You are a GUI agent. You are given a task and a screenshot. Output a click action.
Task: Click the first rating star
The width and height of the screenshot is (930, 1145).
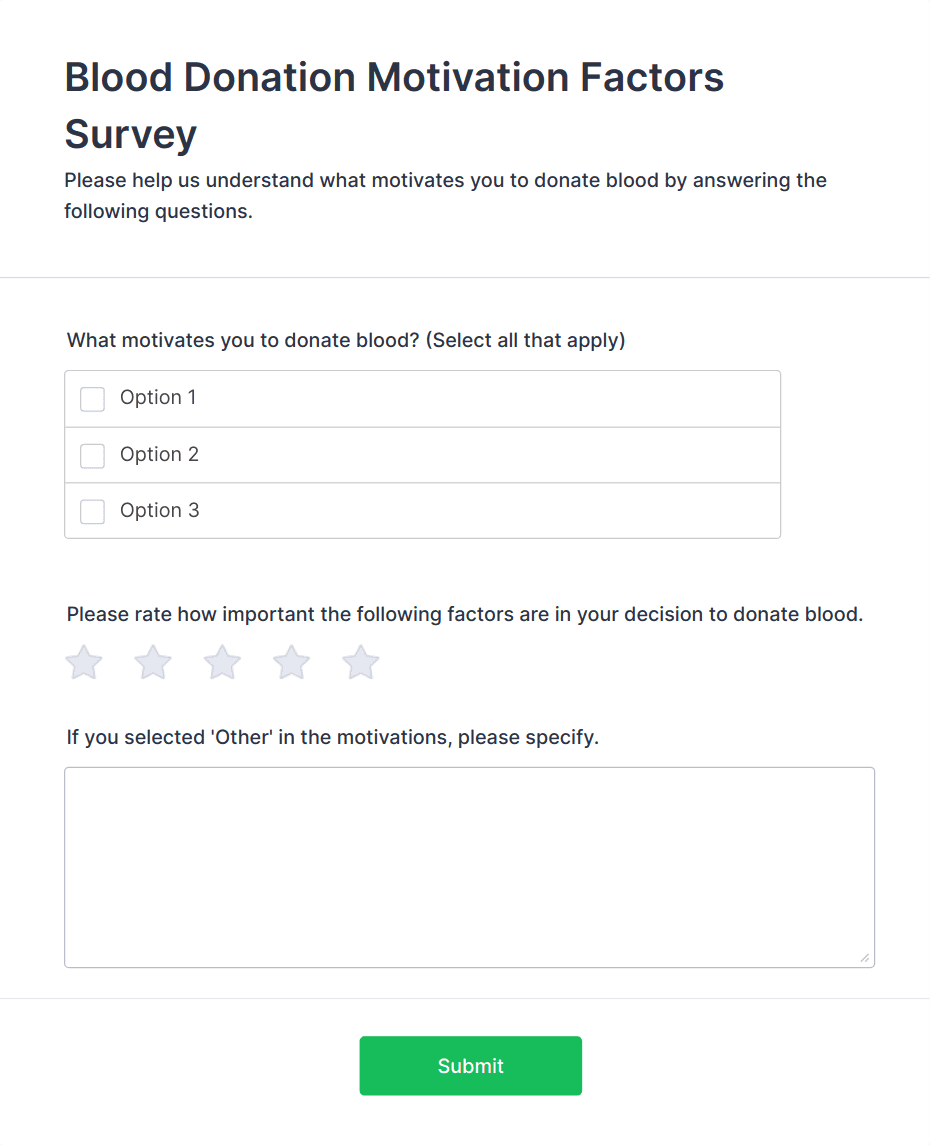84,662
